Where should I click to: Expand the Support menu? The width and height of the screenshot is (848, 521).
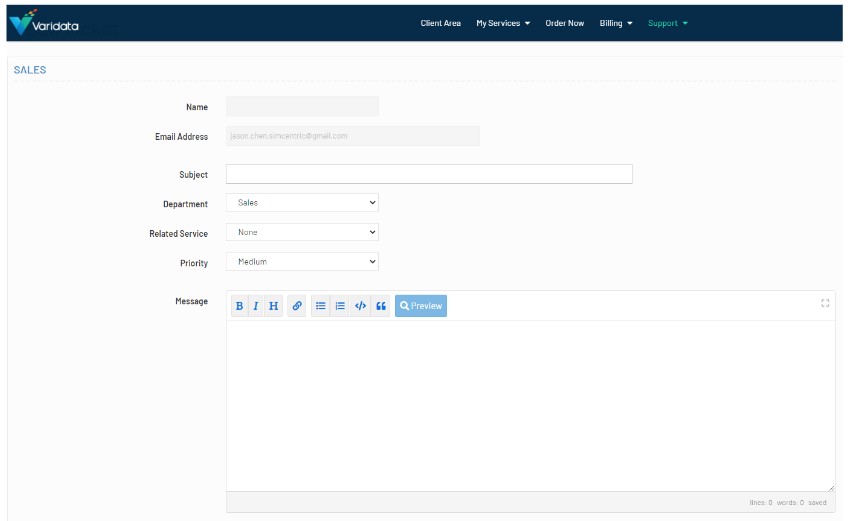(x=668, y=23)
